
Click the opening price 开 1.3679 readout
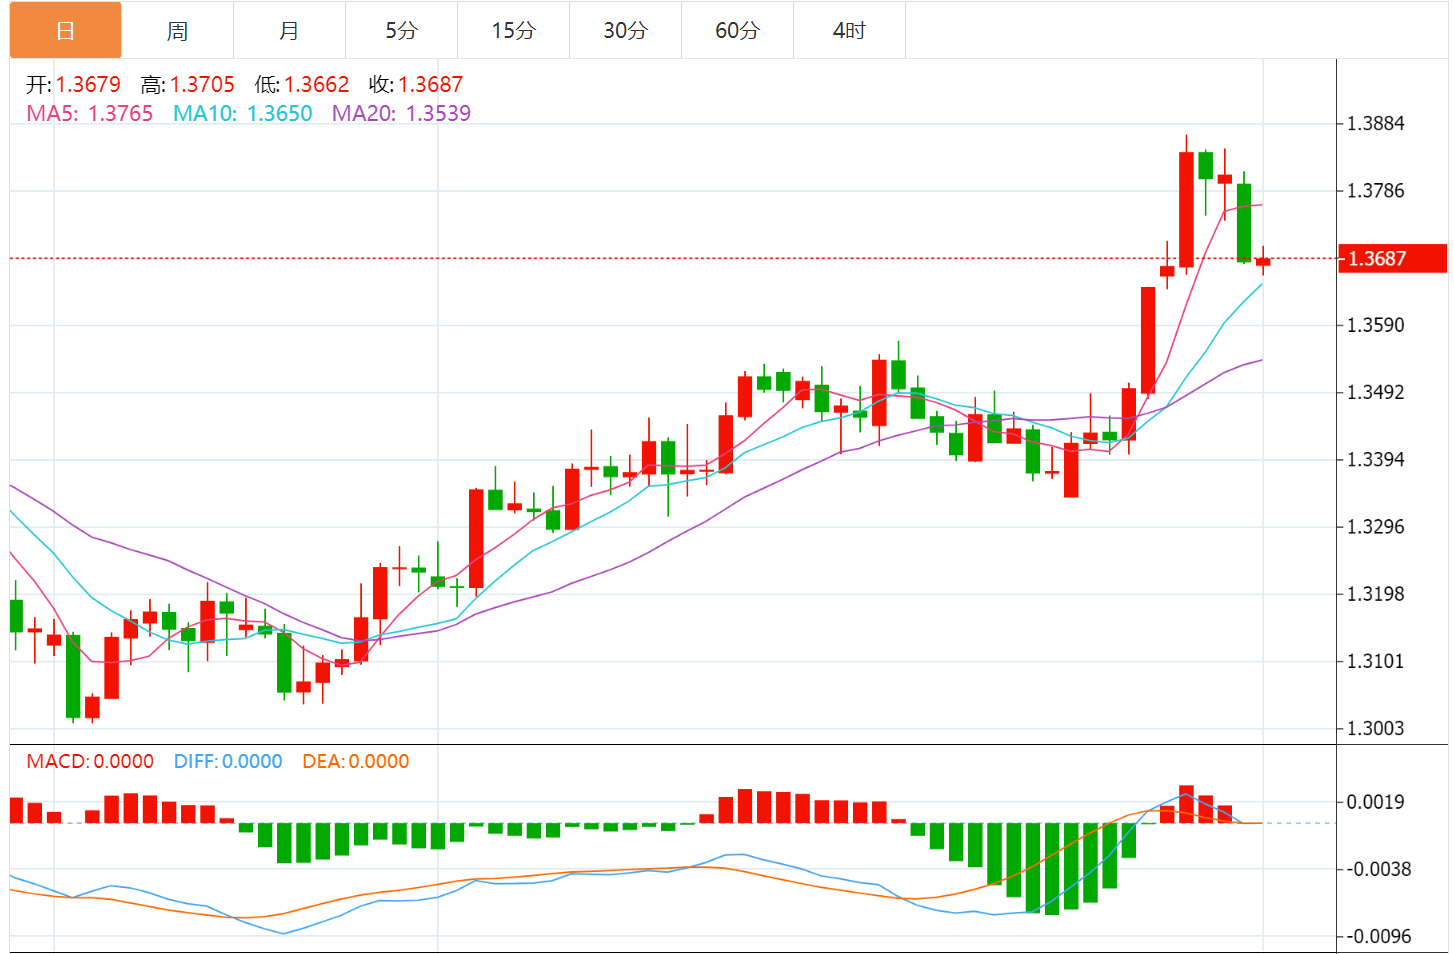73,85
